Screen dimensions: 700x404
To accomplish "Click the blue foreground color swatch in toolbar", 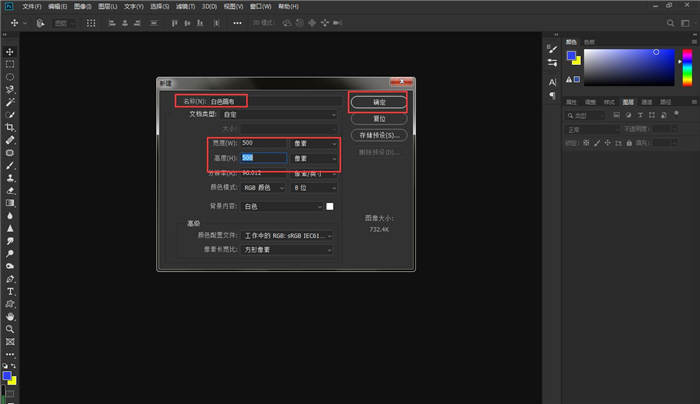I will click(8, 377).
